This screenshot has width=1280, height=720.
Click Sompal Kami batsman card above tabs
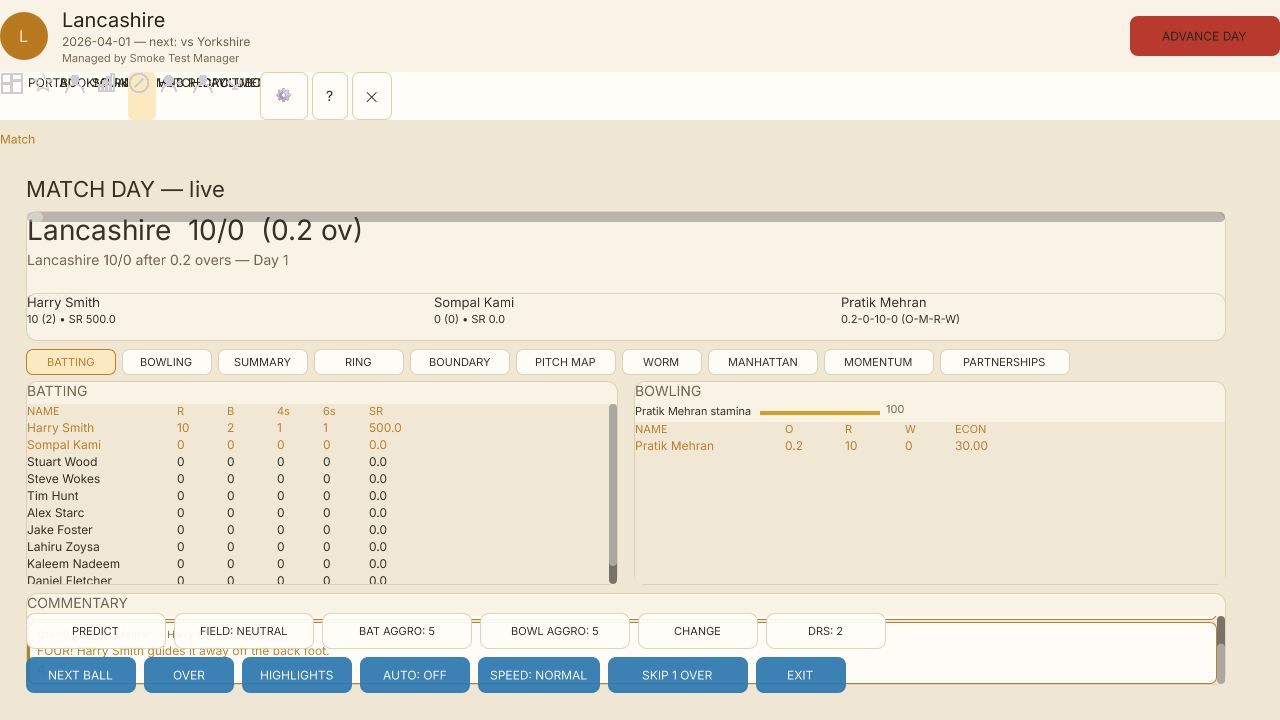[636, 310]
